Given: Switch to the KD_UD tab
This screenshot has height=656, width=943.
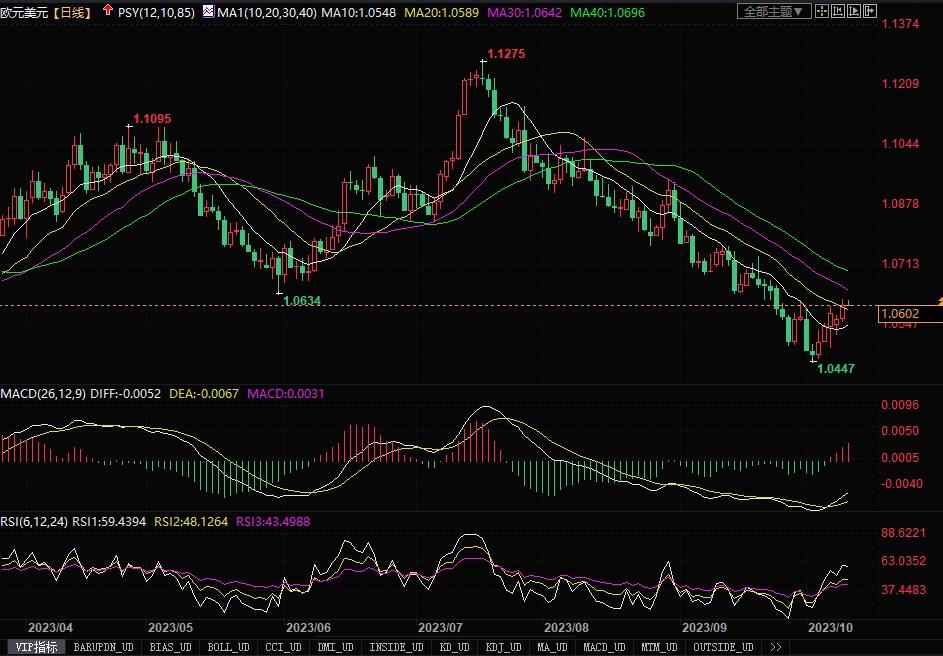Looking at the screenshot, I should (454, 647).
